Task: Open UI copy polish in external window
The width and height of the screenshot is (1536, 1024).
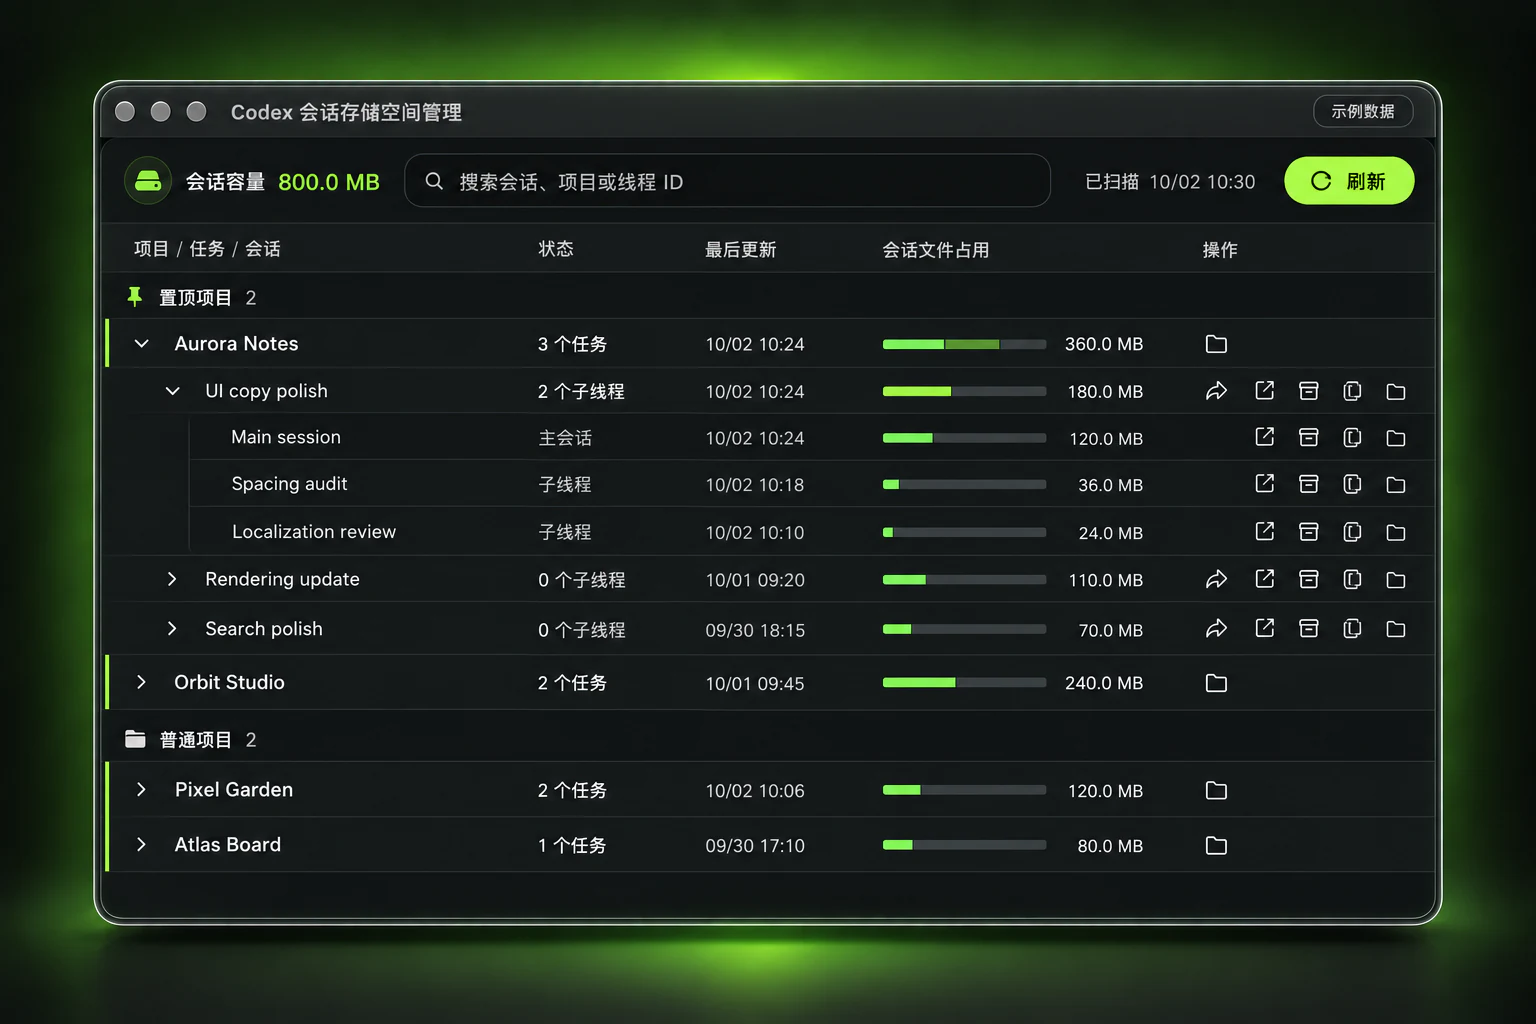Action: coord(1264,391)
